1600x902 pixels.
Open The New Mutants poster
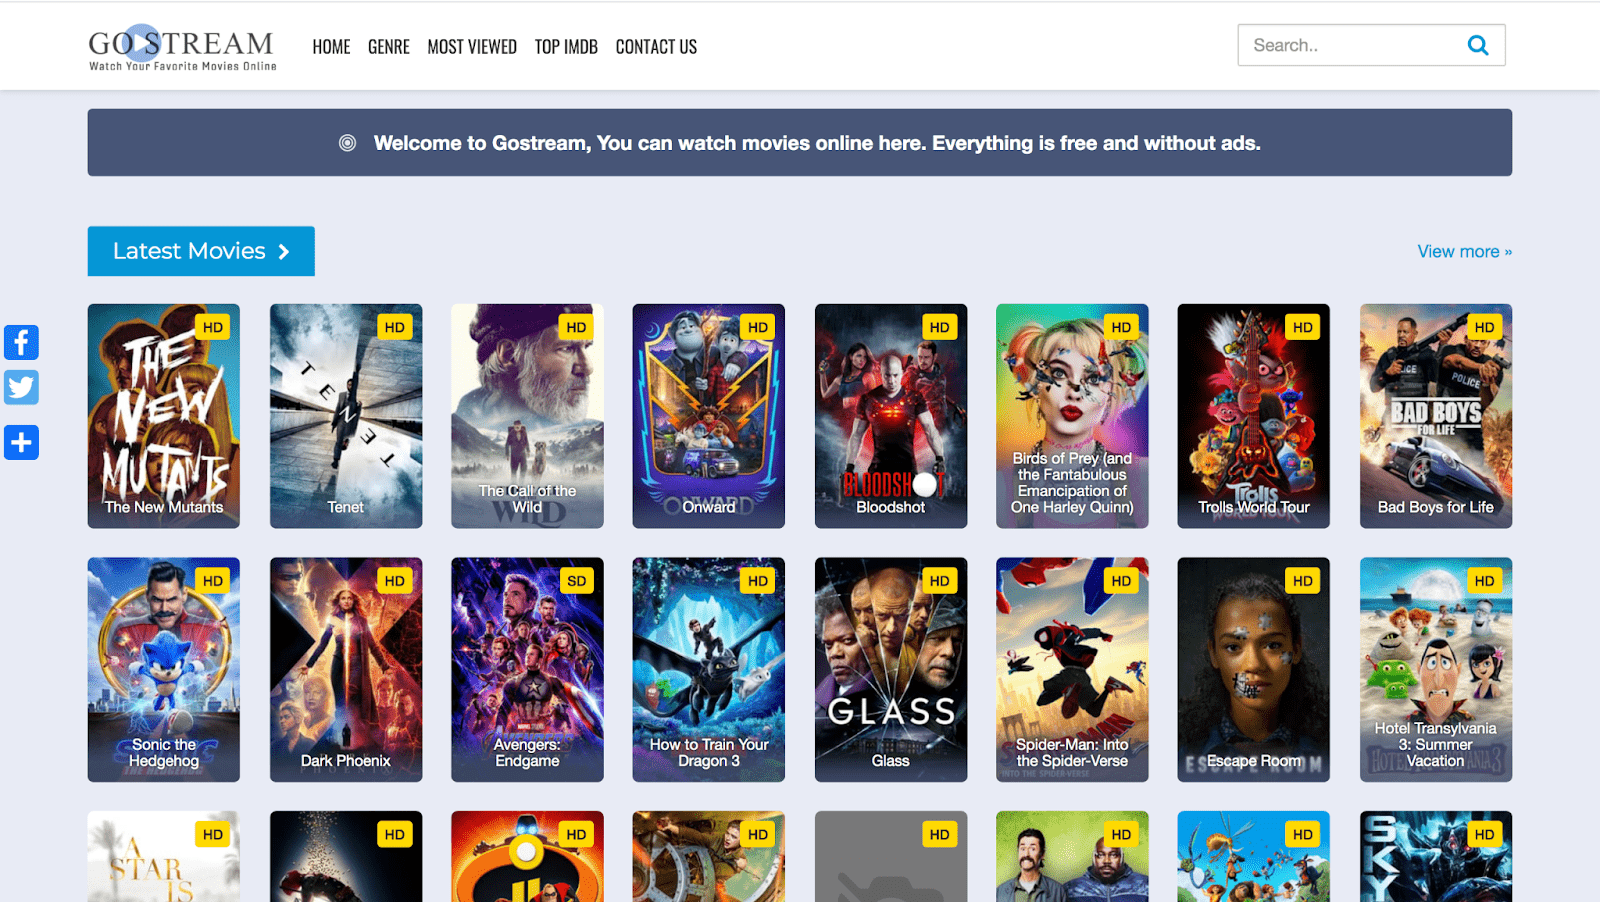coord(164,416)
